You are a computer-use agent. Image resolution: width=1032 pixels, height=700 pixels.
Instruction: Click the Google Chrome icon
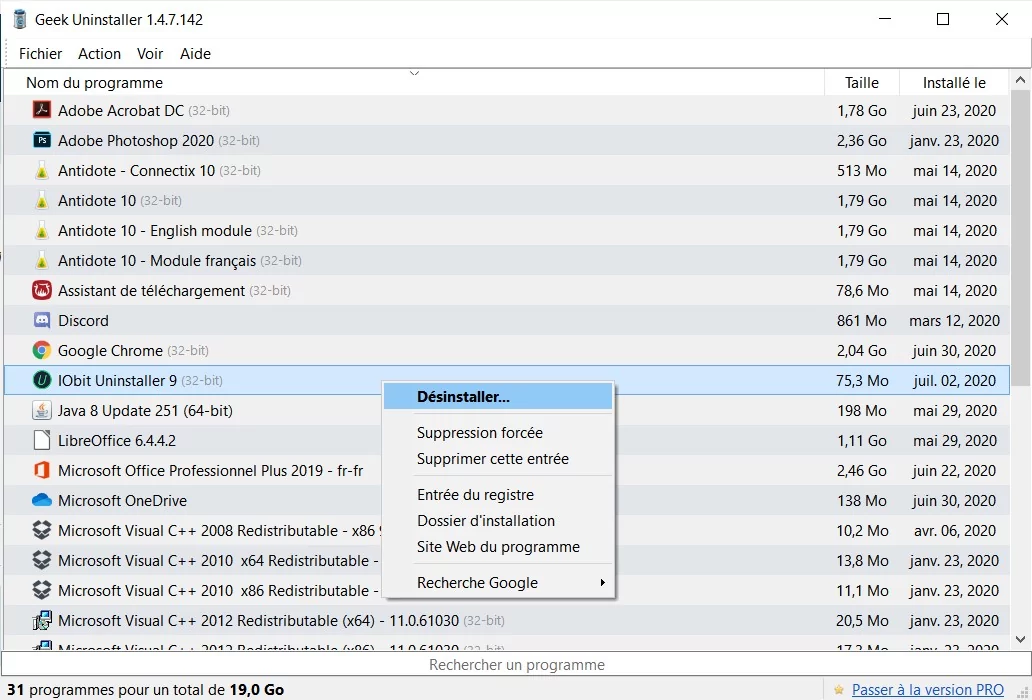(41, 350)
